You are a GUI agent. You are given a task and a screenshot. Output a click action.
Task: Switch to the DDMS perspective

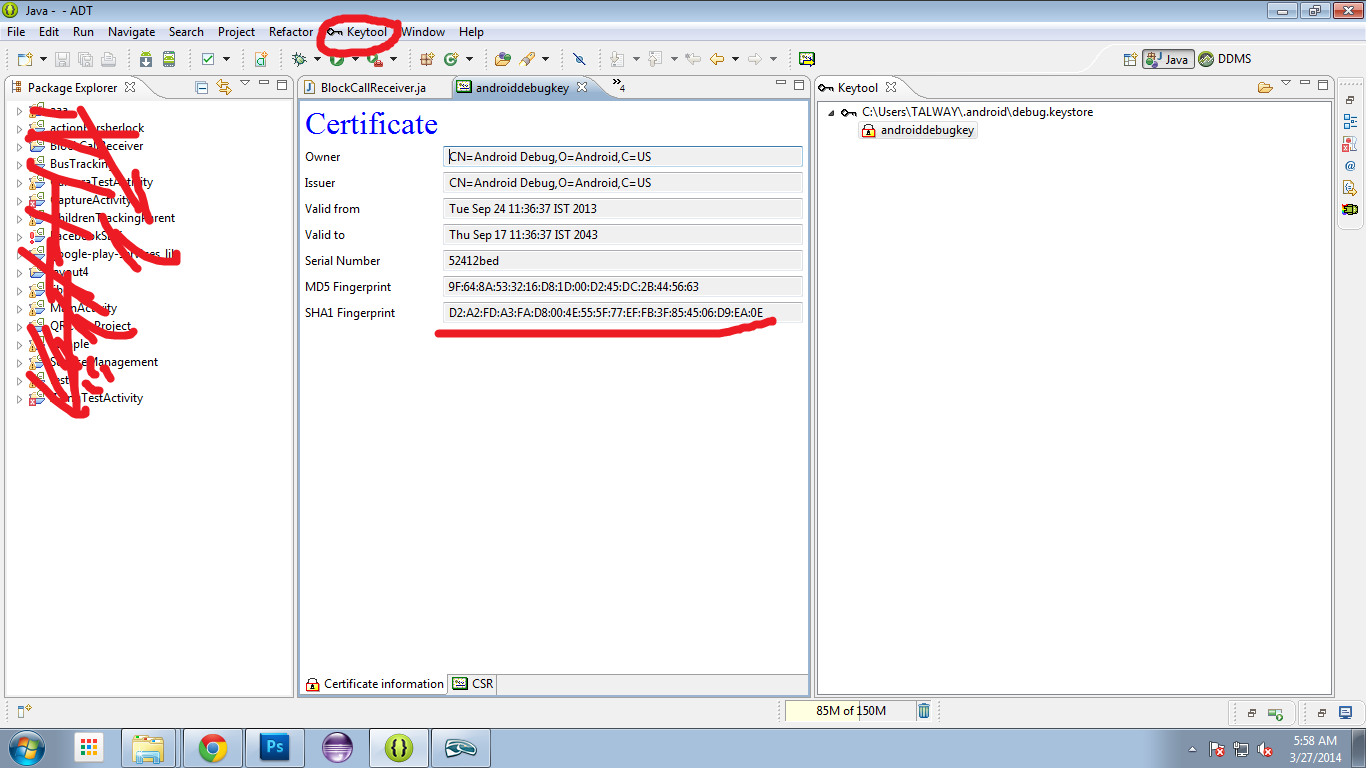(x=1225, y=59)
